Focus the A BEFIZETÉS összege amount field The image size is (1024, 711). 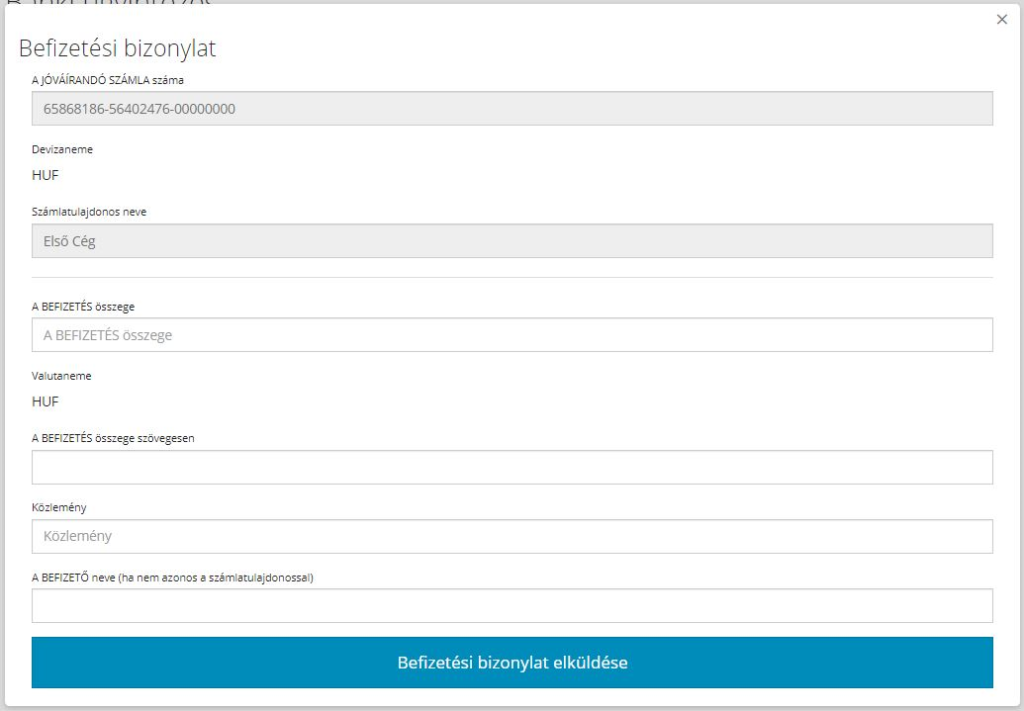[512, 335]
